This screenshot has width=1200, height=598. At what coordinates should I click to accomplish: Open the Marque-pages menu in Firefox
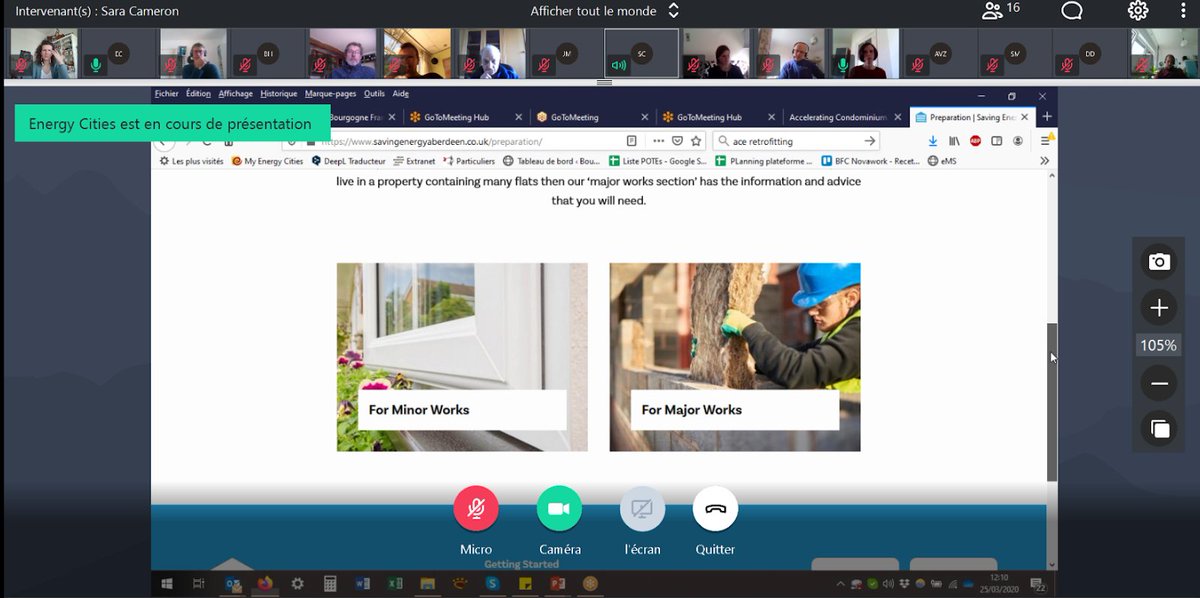point(330,94)
